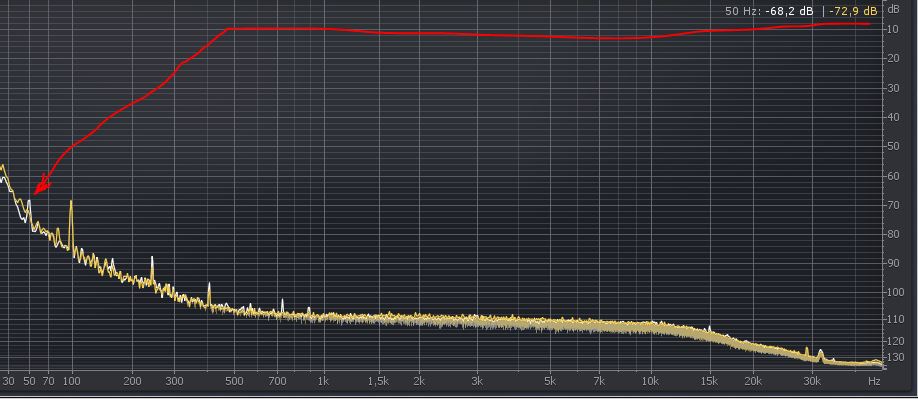Click the 60 label on dB scale
The height and width of the screenshot is (399, 918).
893,176
